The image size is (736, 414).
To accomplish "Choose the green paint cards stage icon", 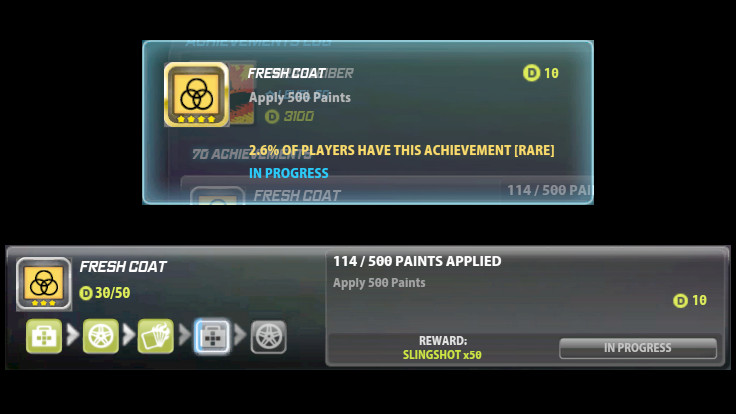I will (156, 336).
